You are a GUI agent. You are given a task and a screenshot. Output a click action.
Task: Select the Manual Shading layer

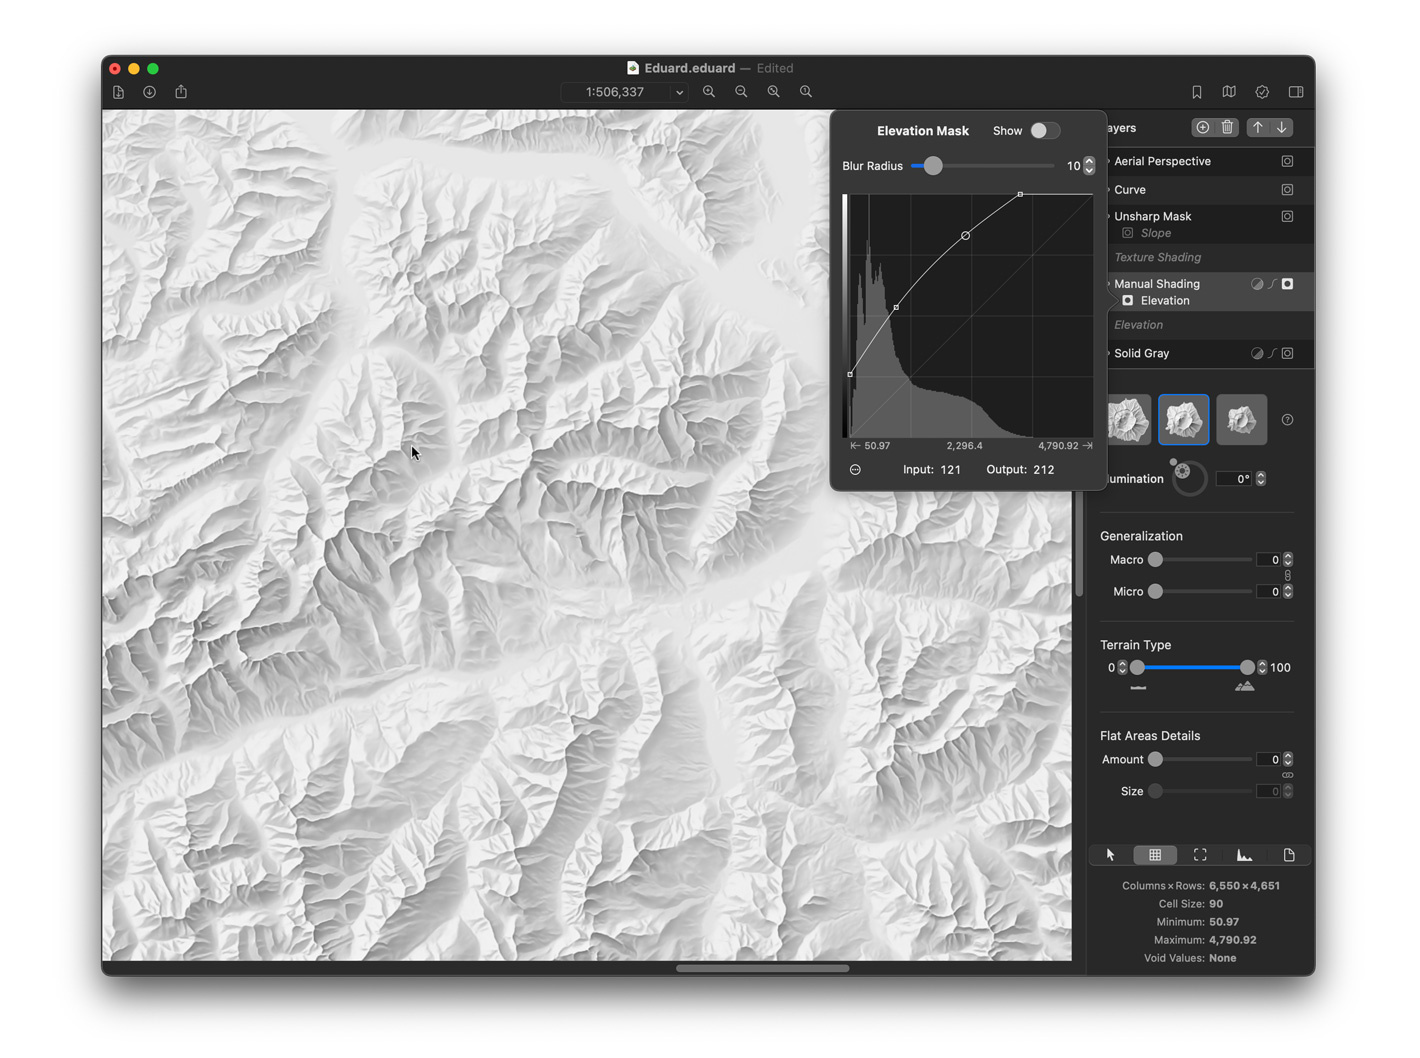1157,284
